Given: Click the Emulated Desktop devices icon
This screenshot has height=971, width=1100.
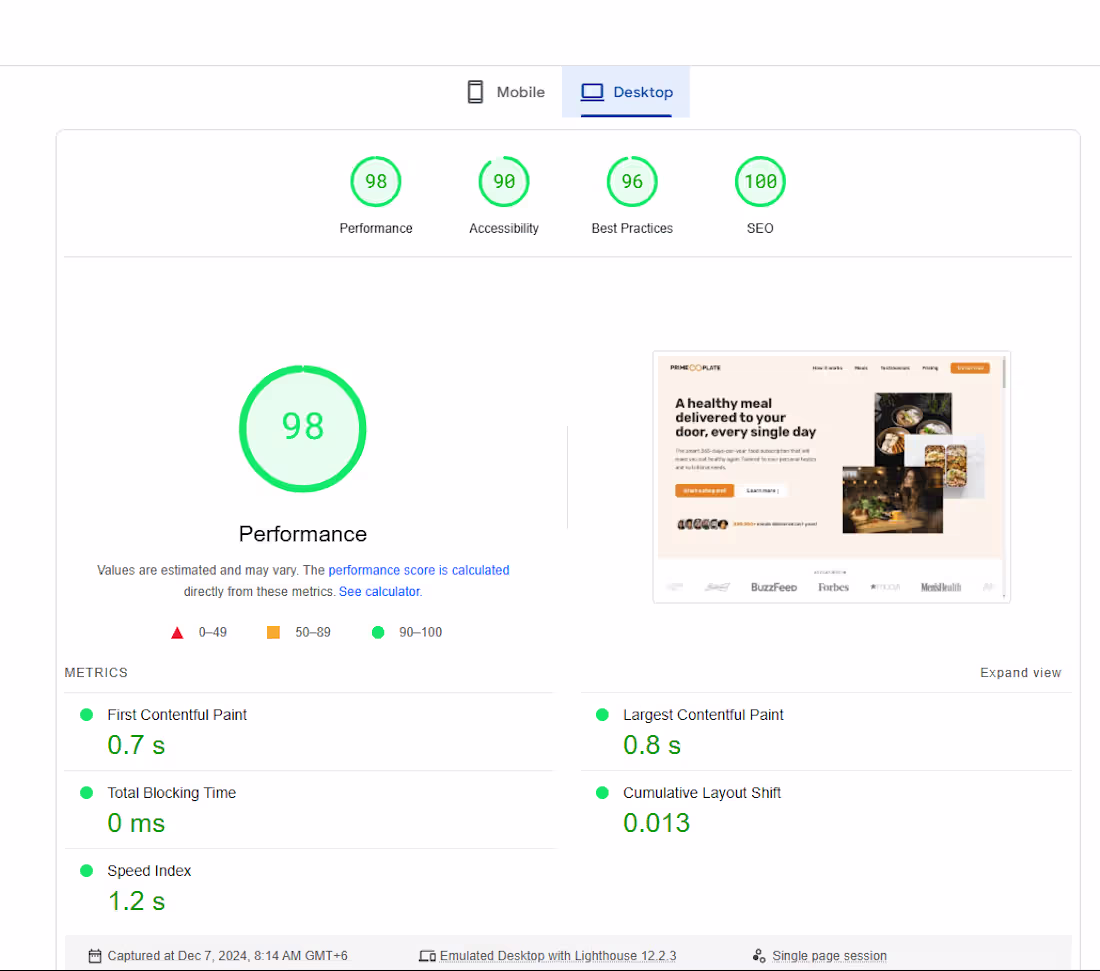Looking at the screenshot, I should [x=427, y=956].
